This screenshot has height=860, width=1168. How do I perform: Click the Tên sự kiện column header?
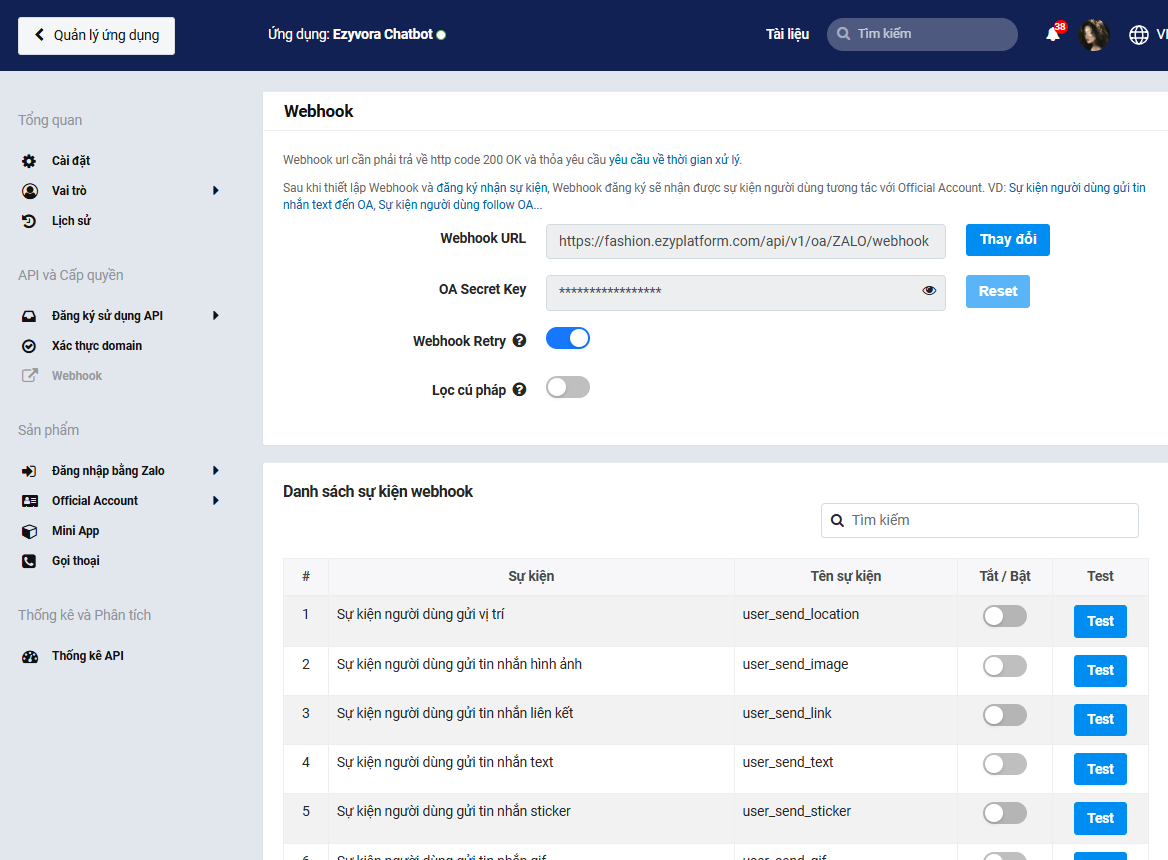[845, 576]
